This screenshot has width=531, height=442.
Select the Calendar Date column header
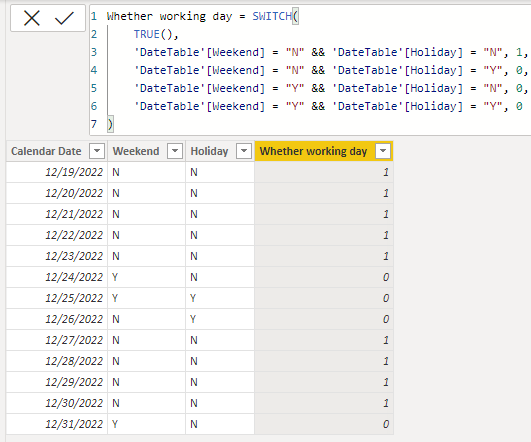[x=57, y=151]
